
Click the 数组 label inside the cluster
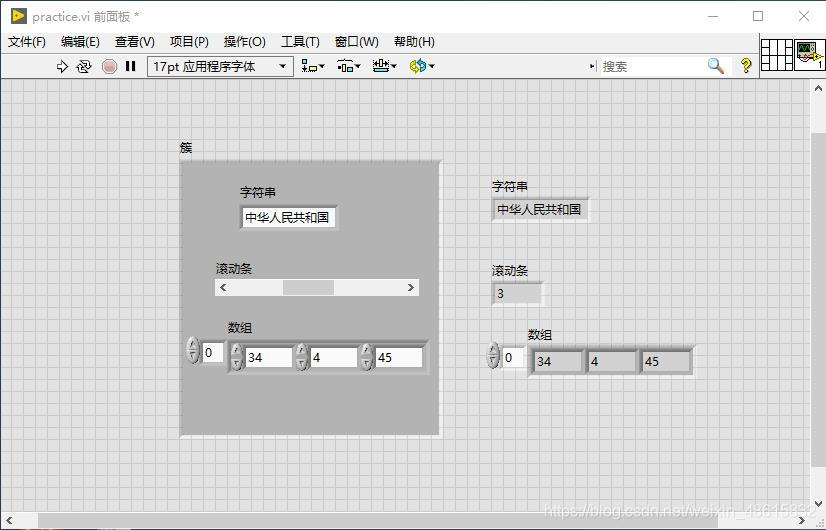240,328
